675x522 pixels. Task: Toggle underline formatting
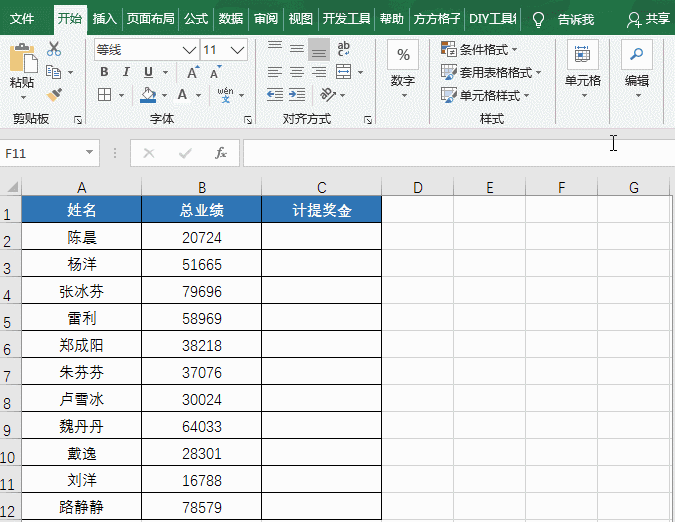coord(148,72)
